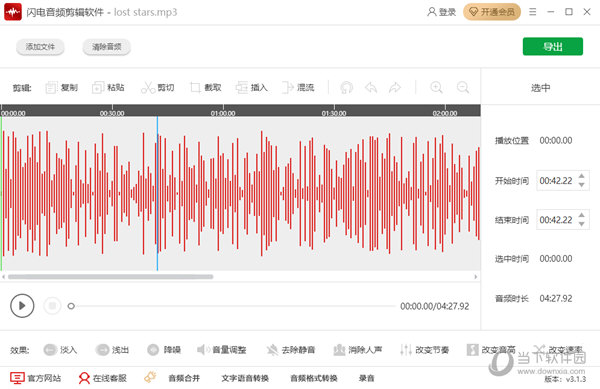Open Volume Adjust (音量调整) effect
Image resolution: width=600 pixels, height=389 pixels.
222,350
